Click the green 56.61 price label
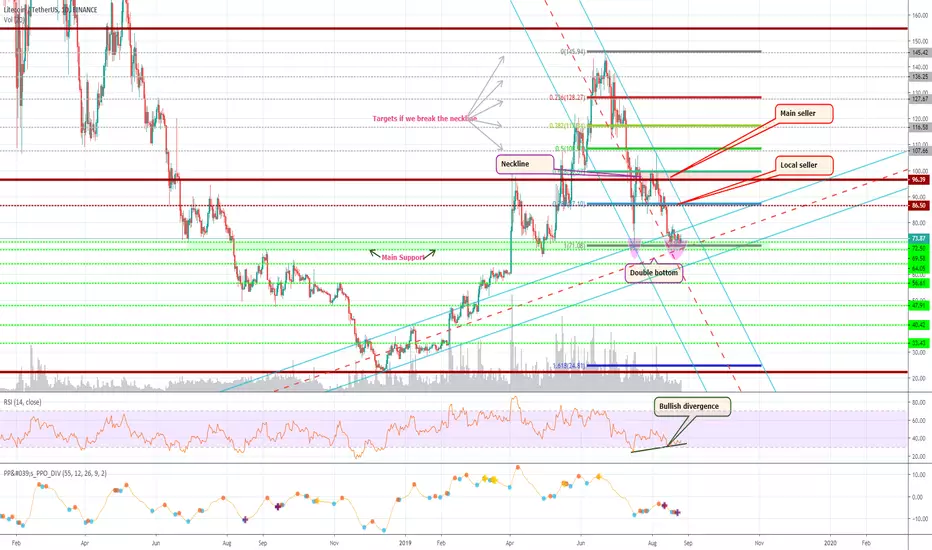 coord(919,284)
